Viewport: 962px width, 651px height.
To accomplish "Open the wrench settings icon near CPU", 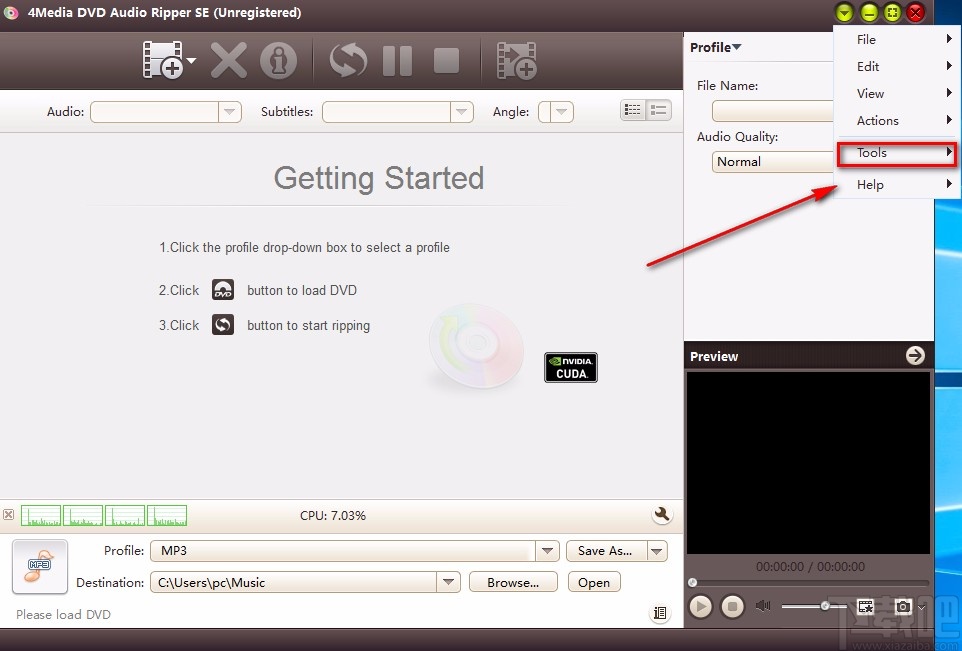I will click(661, 515).
